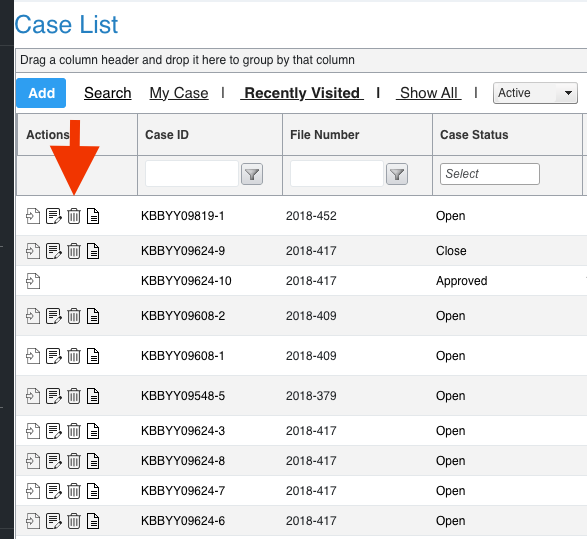Focus the Case ID filter field
587x539 pixels.
pos(192,174)
